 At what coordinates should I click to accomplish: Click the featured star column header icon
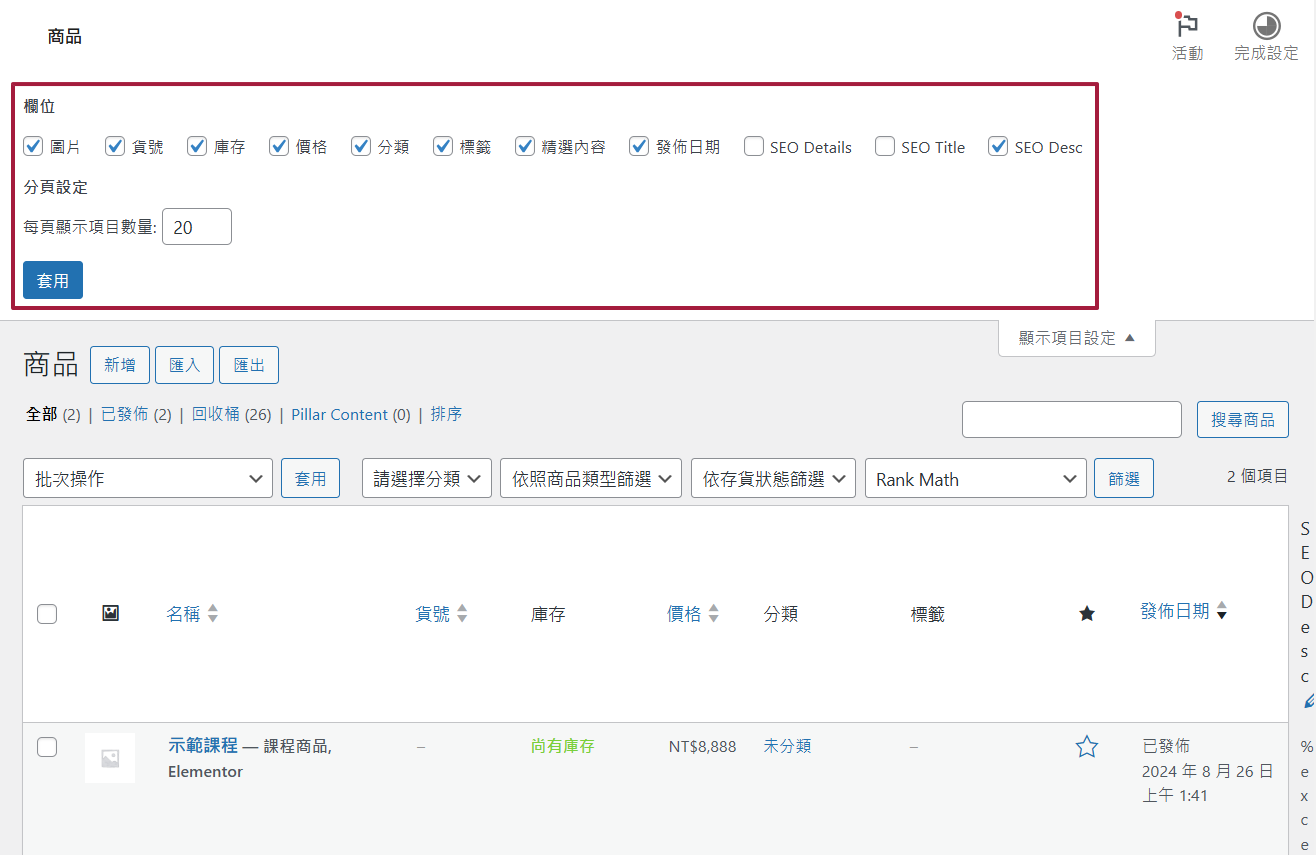click(x=1087, y=613)
